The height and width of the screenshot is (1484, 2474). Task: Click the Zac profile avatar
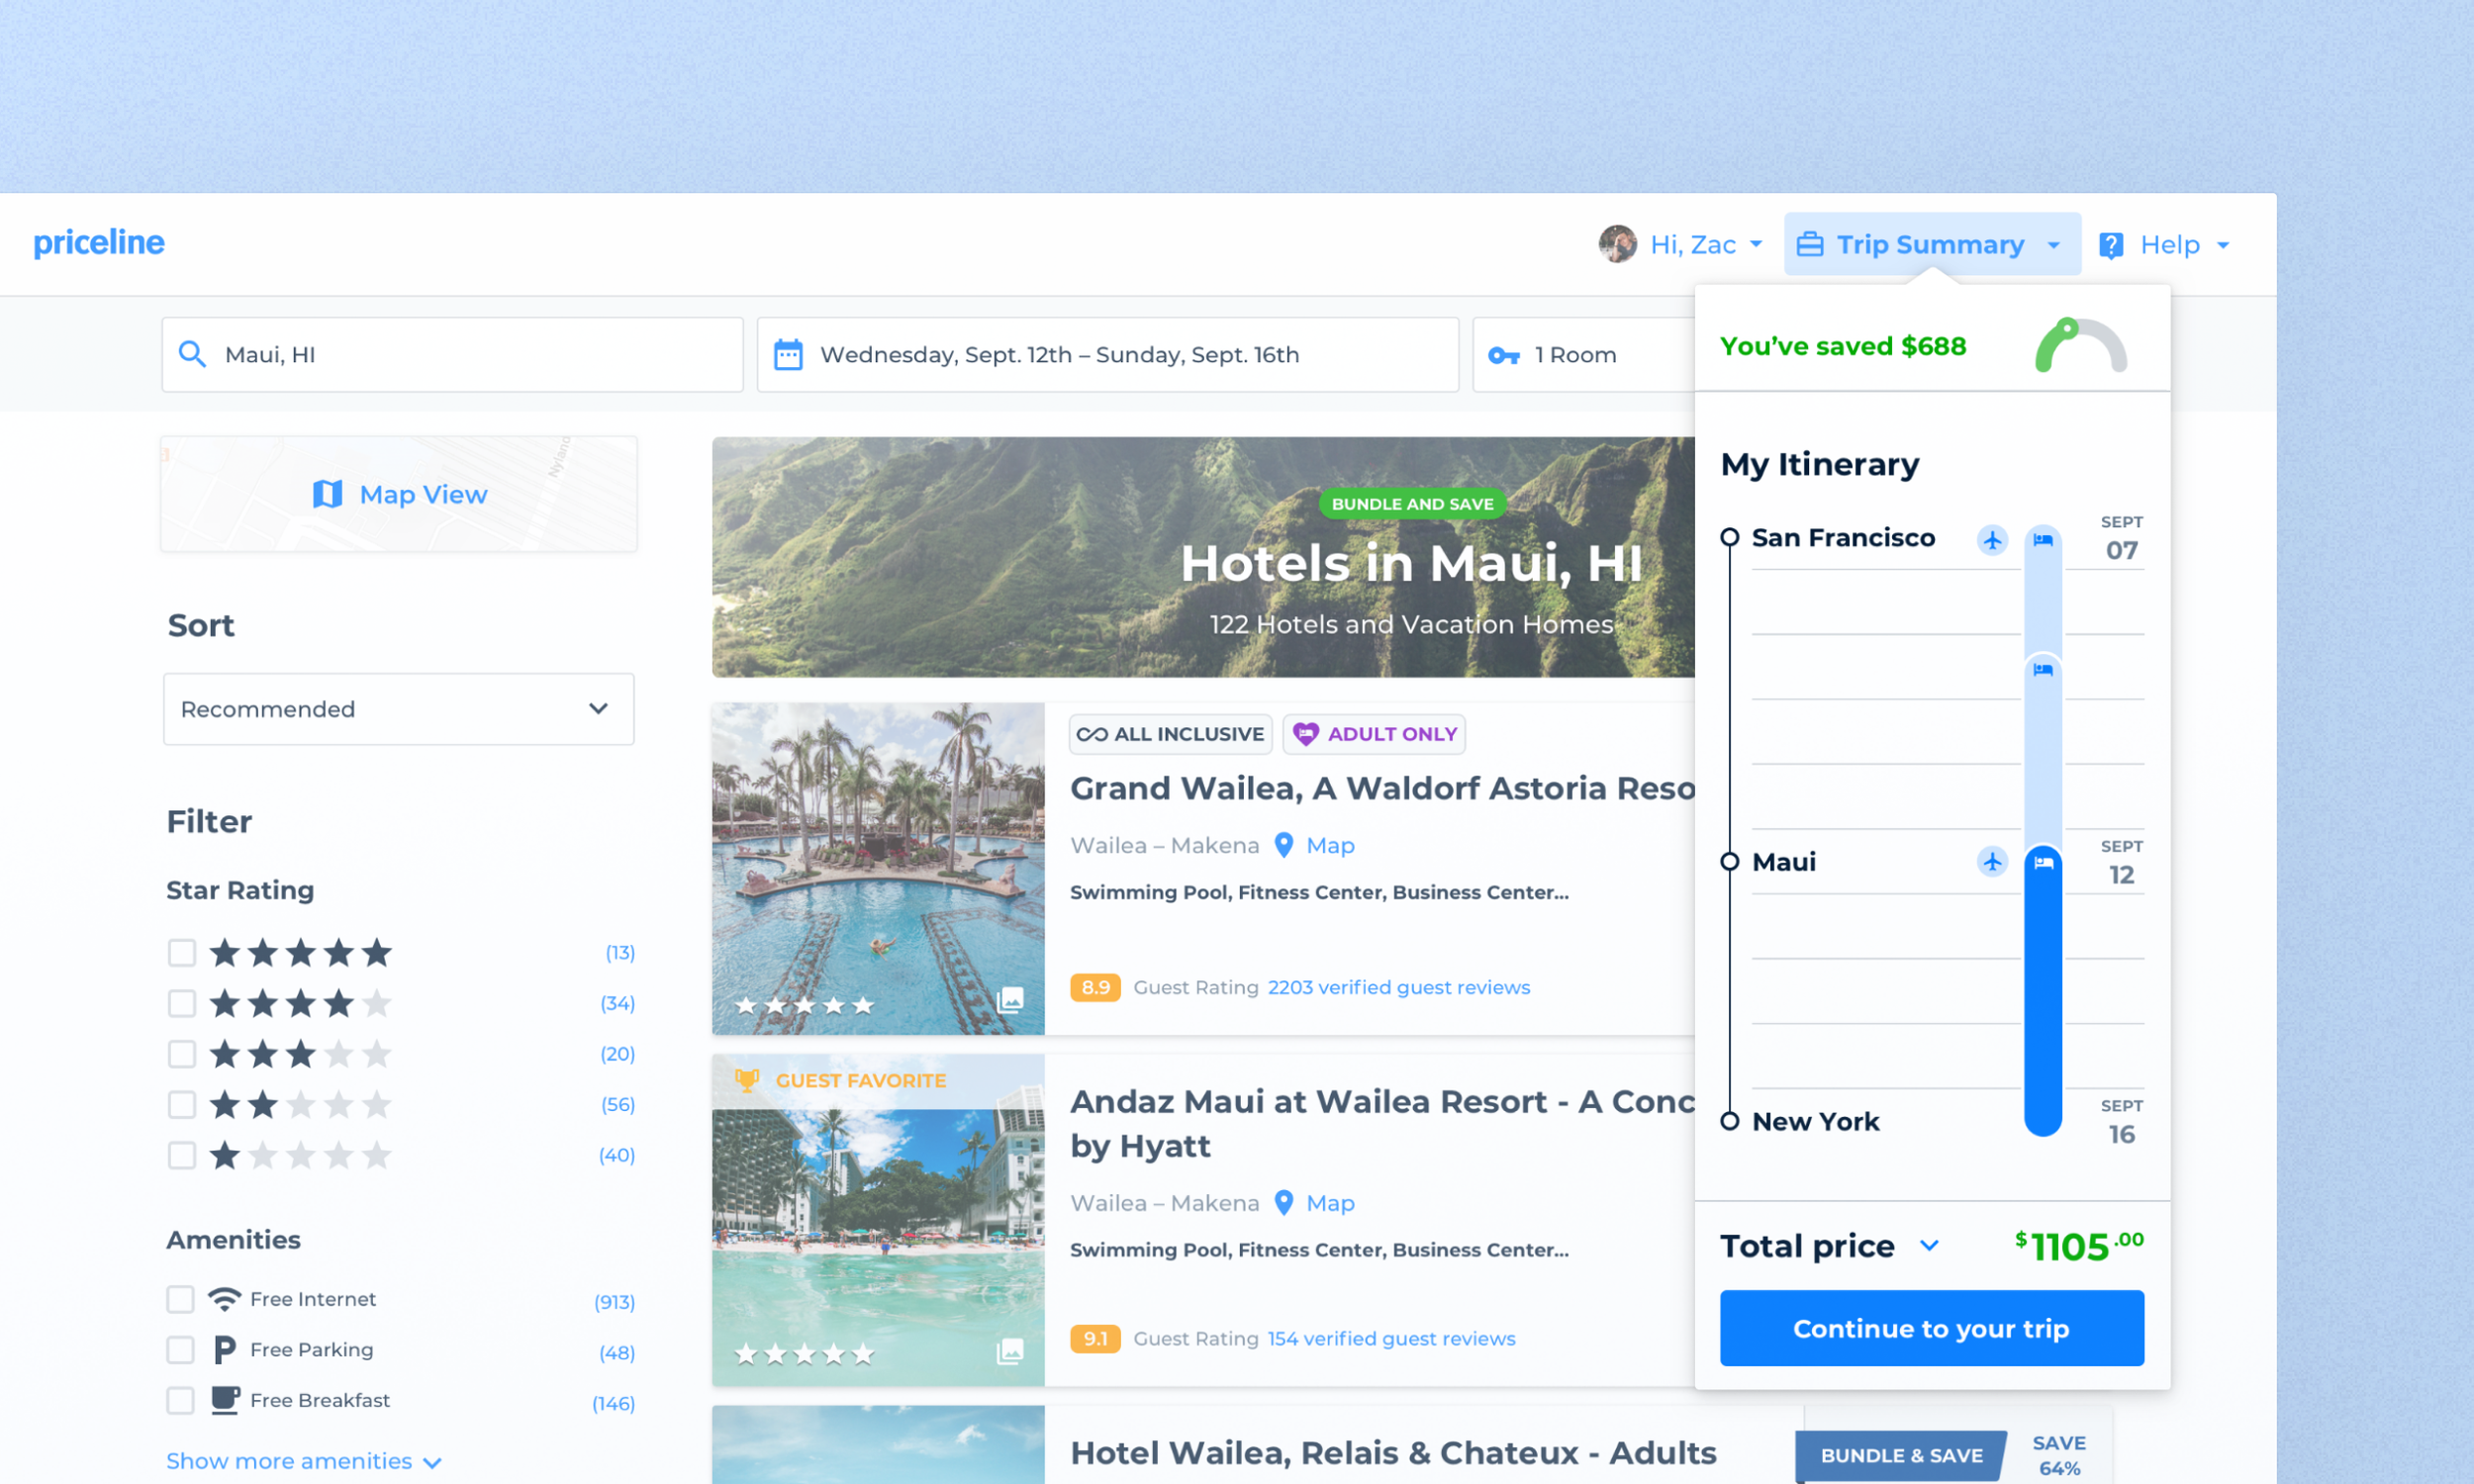coord(1617,244)
